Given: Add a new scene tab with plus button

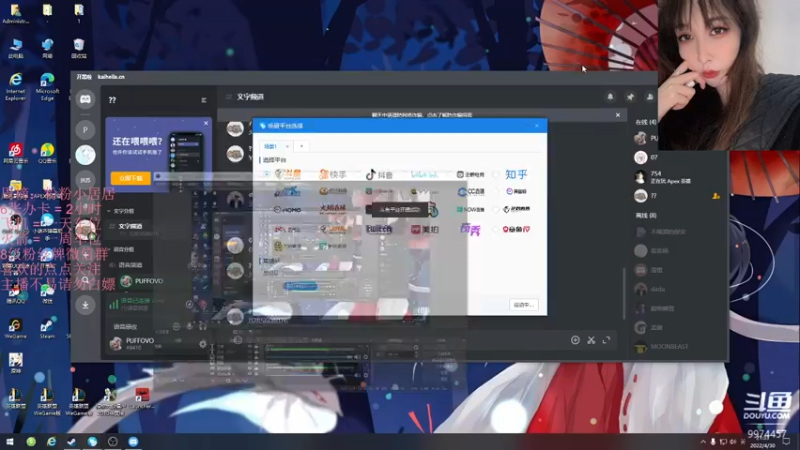Looking at the screenshot, I should coord(302,146).
